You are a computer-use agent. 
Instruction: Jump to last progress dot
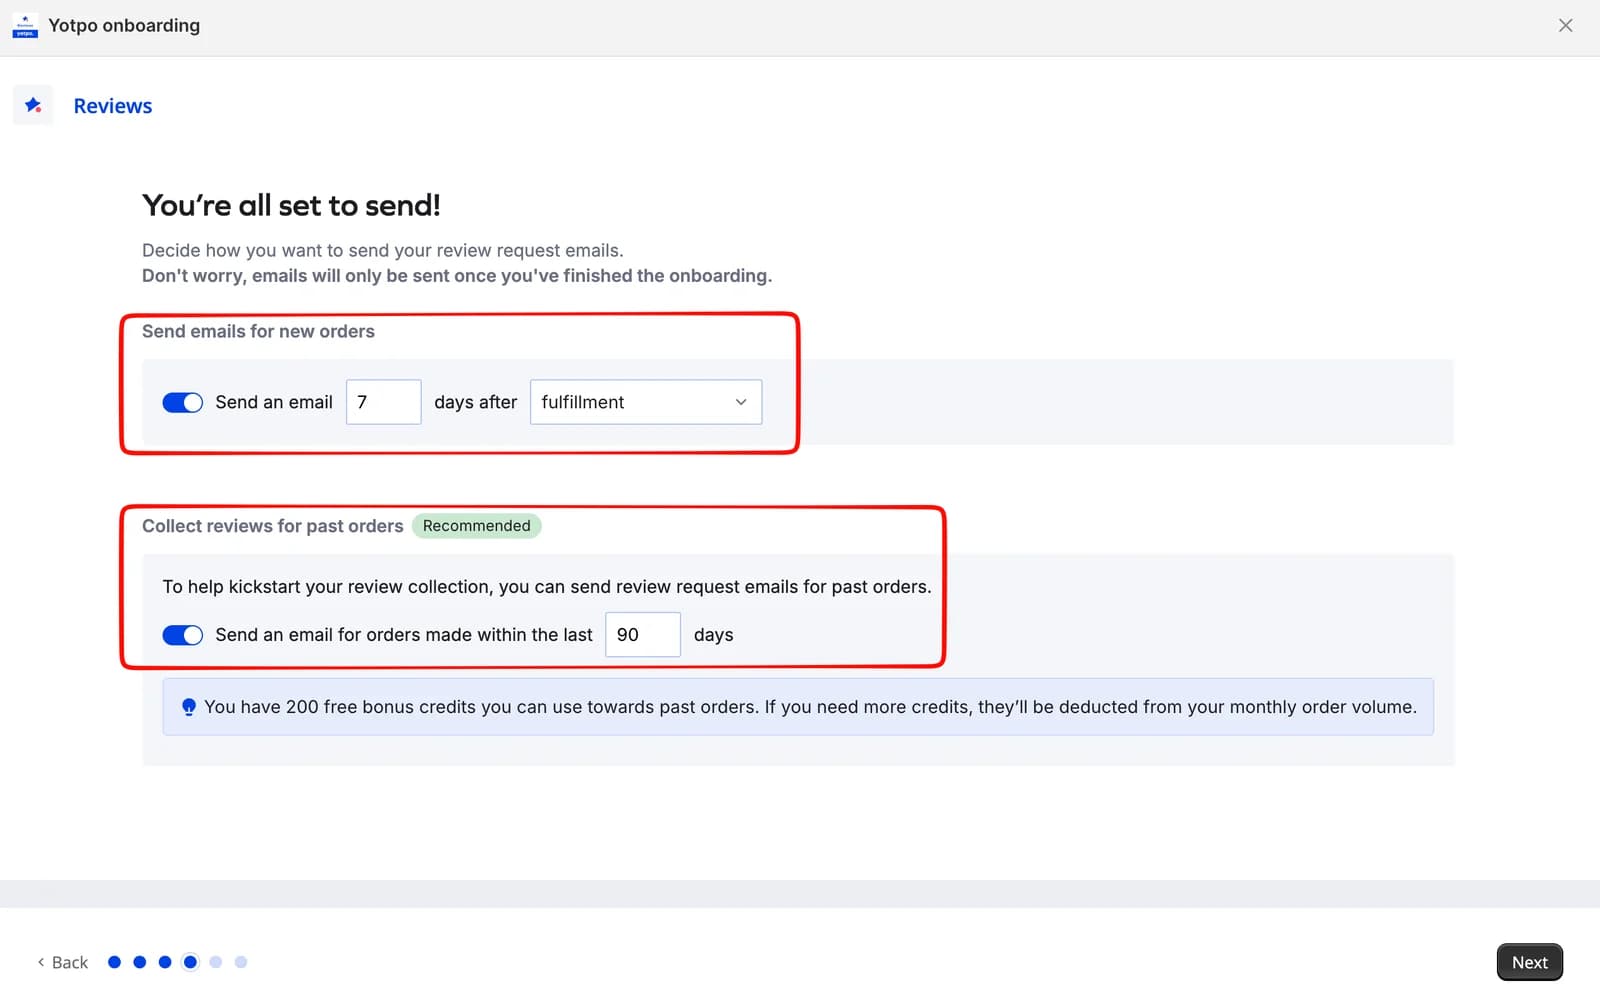pos(241,962)
